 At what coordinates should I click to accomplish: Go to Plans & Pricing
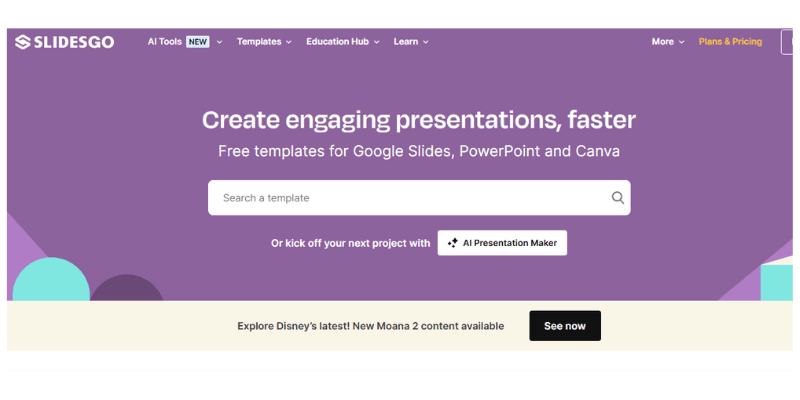tap(730, 42)
